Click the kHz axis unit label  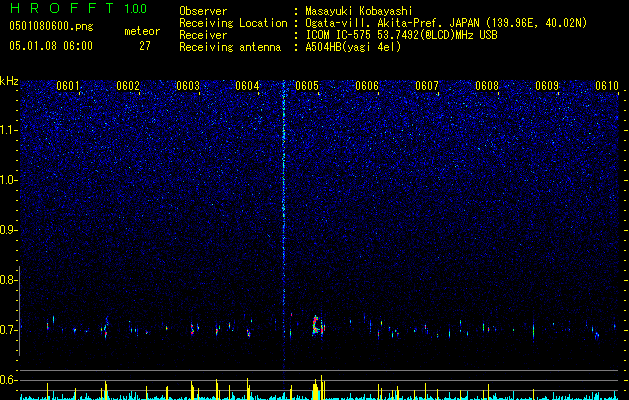pos(9,81)
